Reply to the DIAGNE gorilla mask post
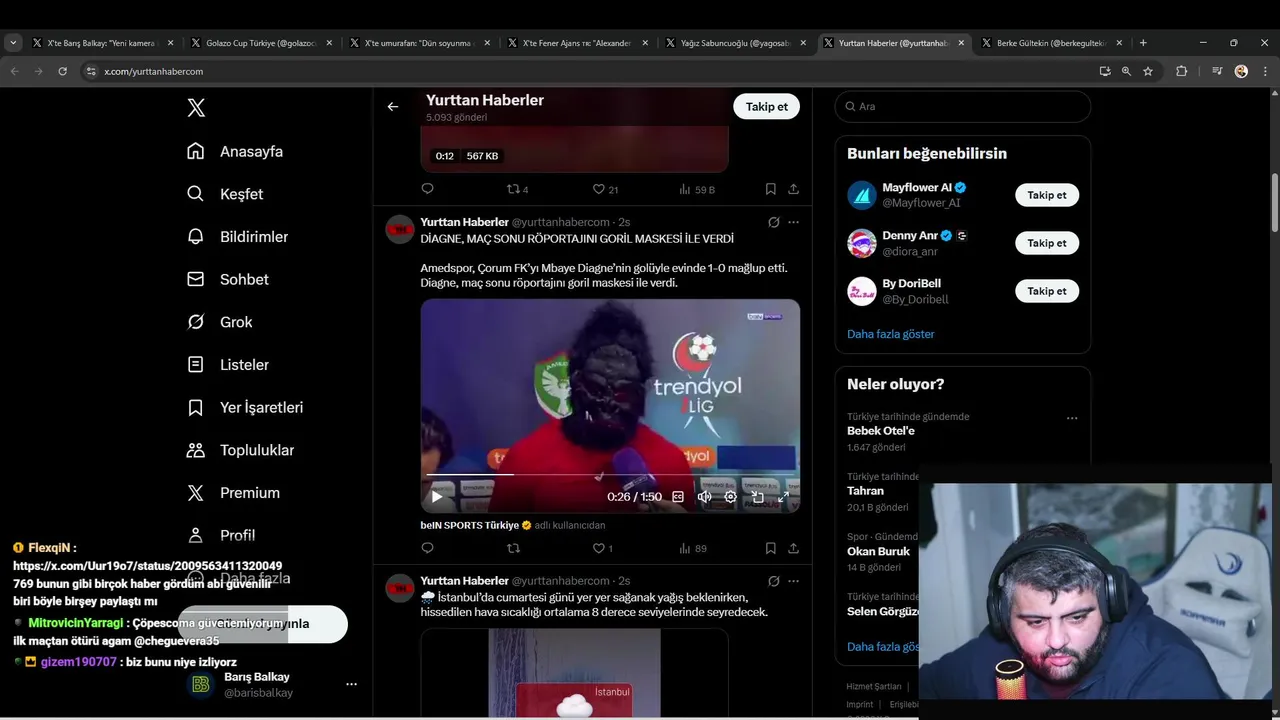1280x720 pixels. click(427, 548)
